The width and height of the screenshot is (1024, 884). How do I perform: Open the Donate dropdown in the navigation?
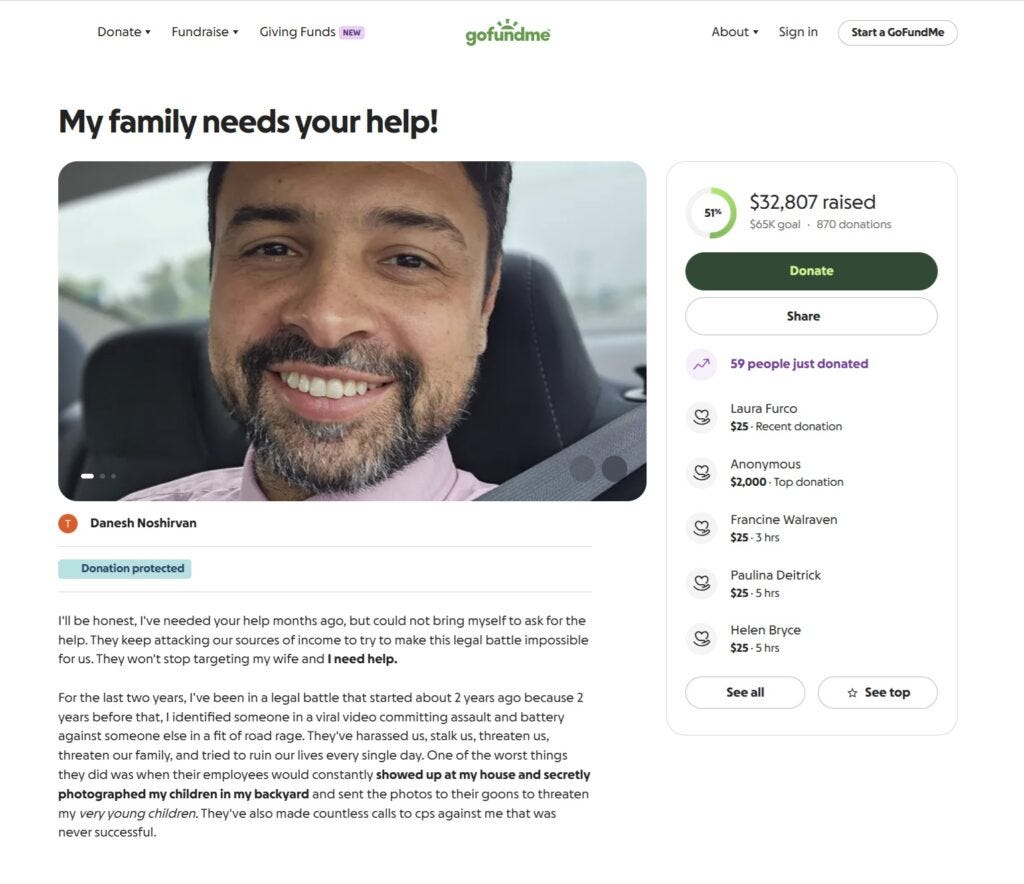click(122, 31)
